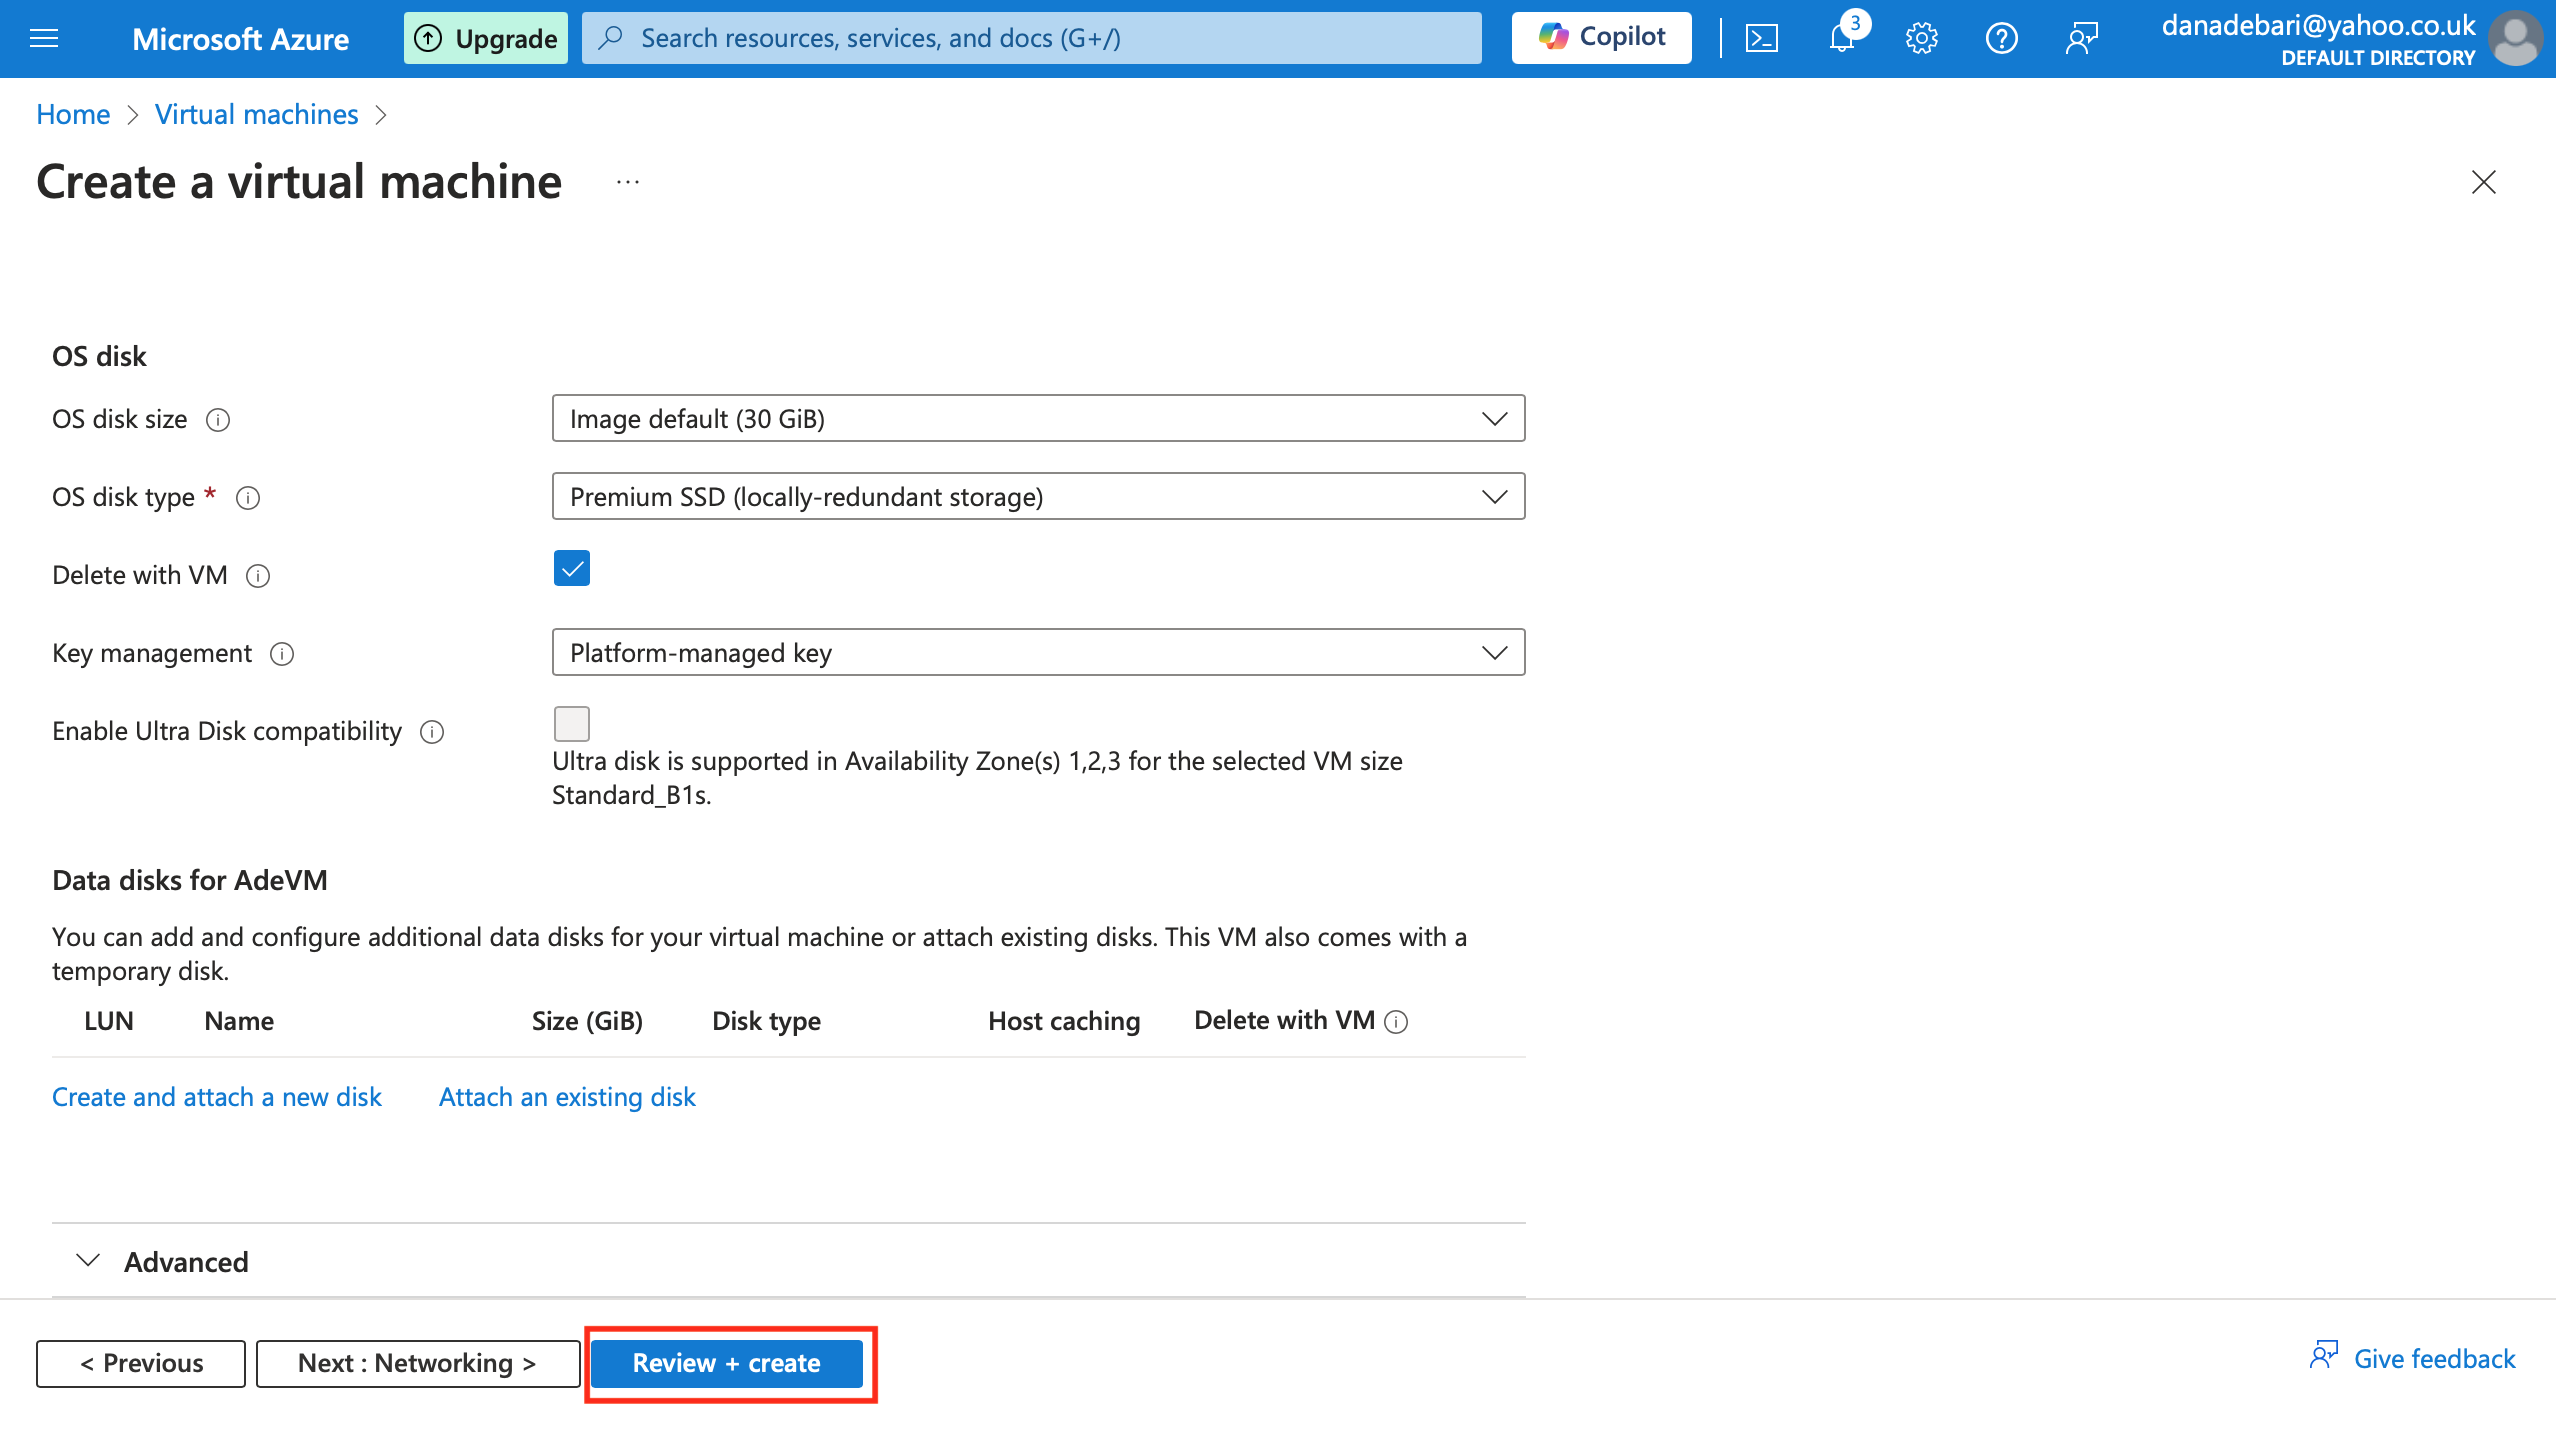Go to Virtual machines breadcrumb

tap(256, 114)
